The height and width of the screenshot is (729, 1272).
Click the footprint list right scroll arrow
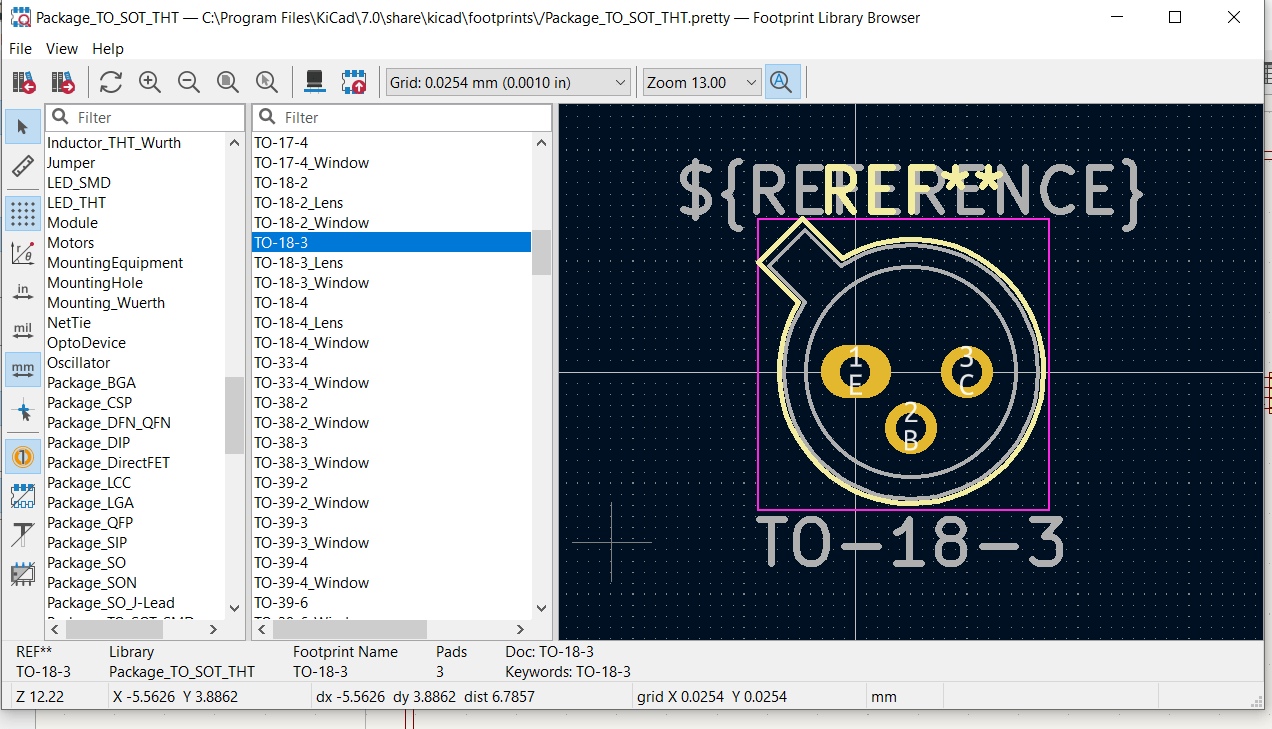click(x=520, y=629)
